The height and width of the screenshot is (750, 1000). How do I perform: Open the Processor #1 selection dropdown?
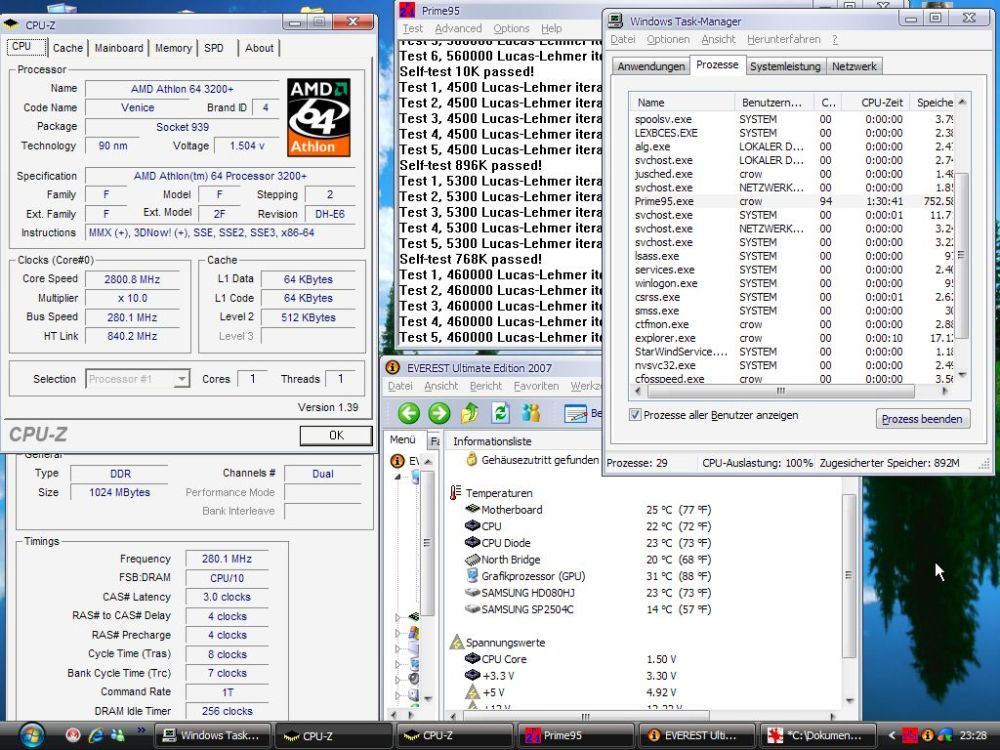point(182,379)
